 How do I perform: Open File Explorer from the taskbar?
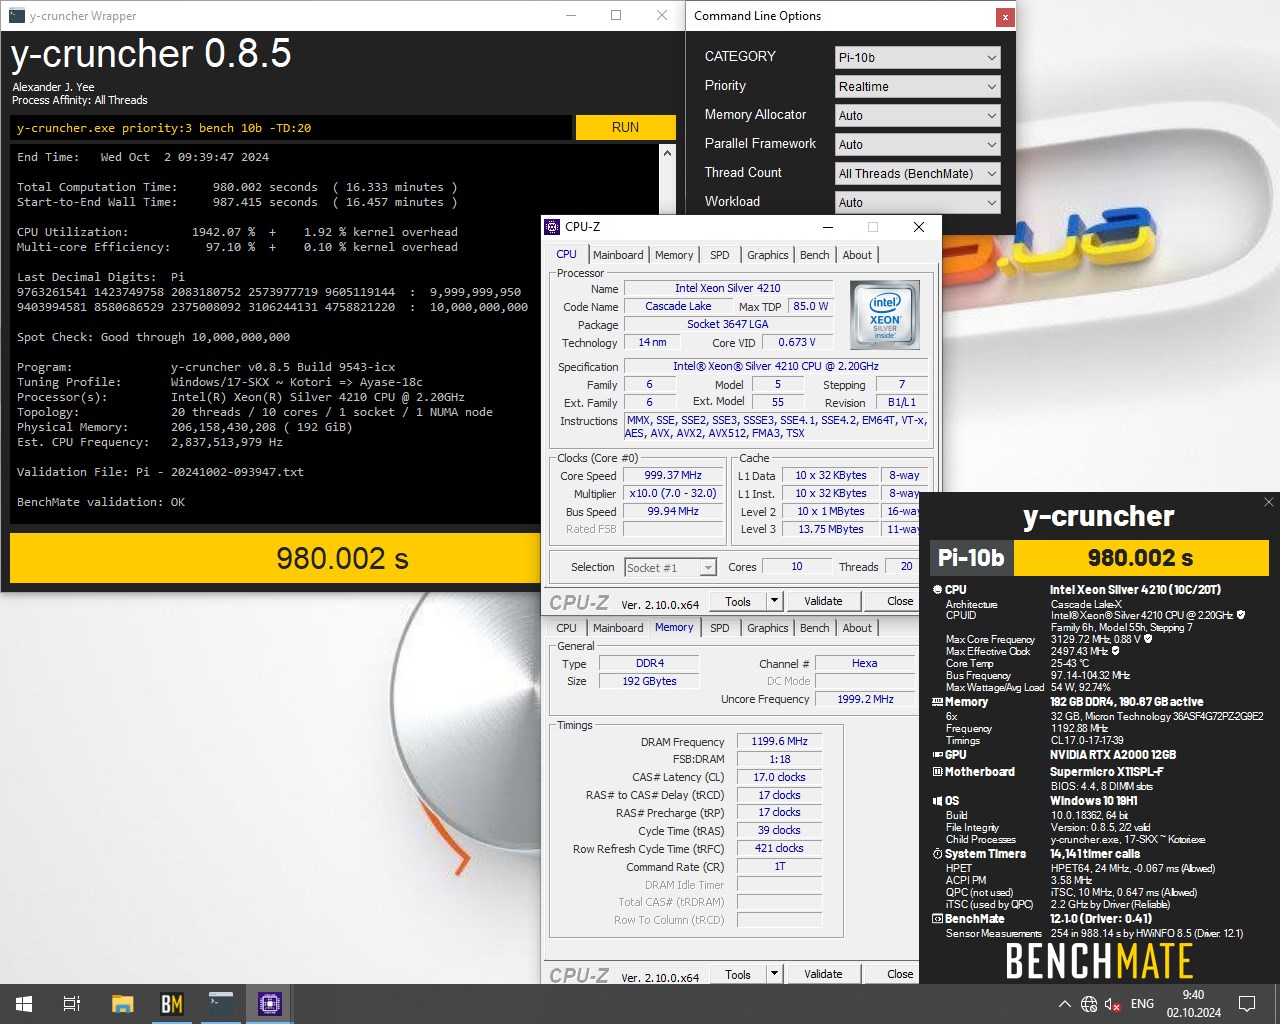[122, 1004]
